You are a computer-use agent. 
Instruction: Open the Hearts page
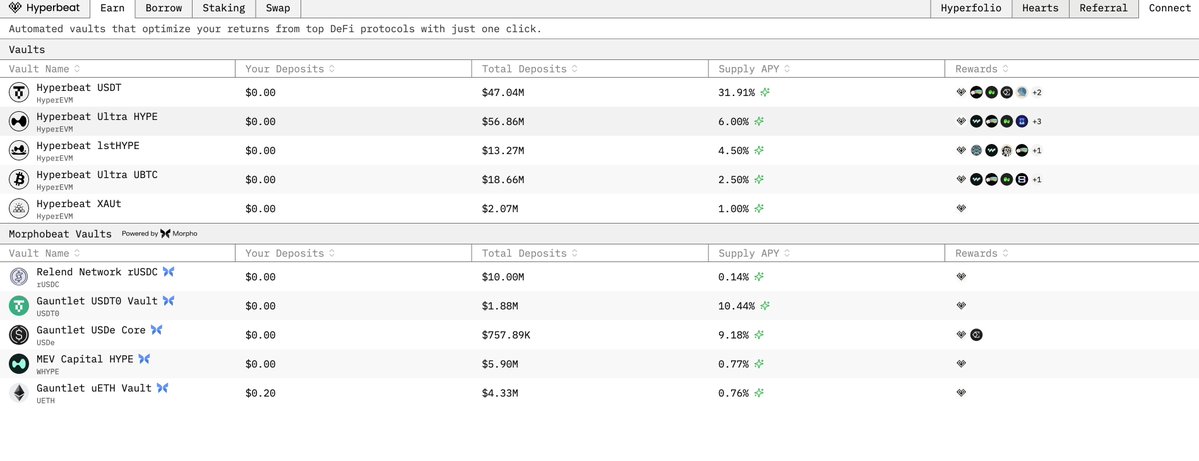coord(1040,8)
